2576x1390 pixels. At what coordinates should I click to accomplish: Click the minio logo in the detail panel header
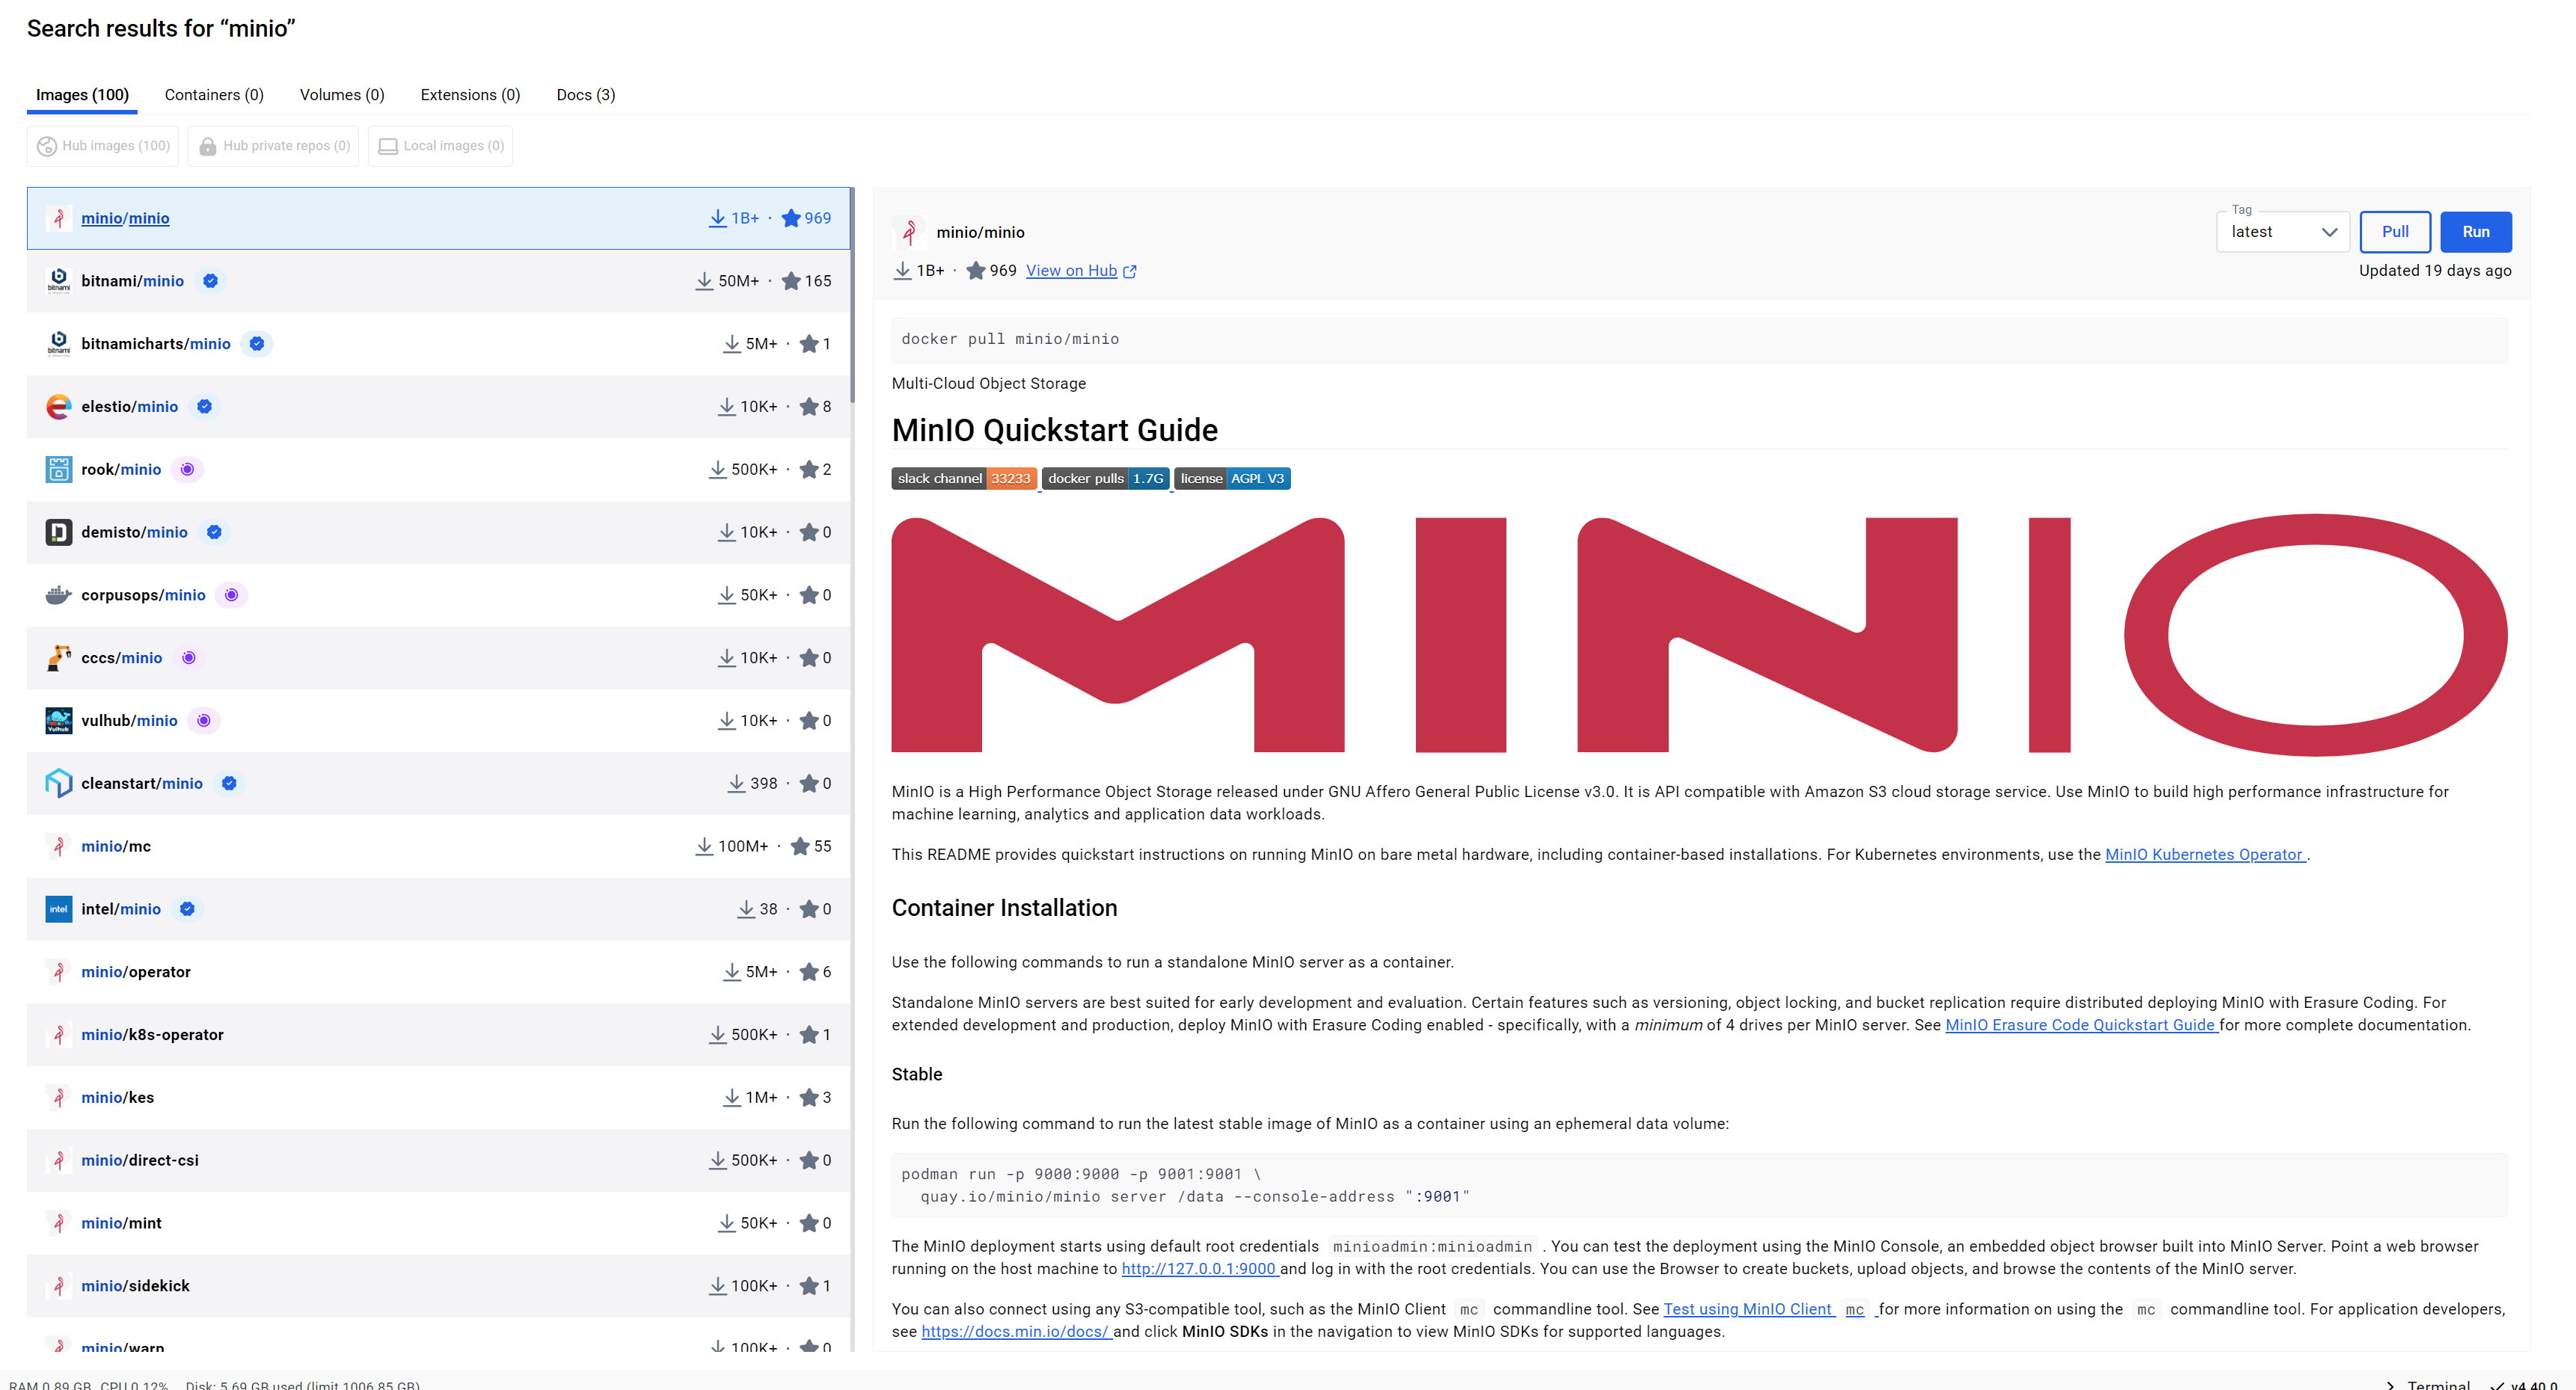(909, 232)
